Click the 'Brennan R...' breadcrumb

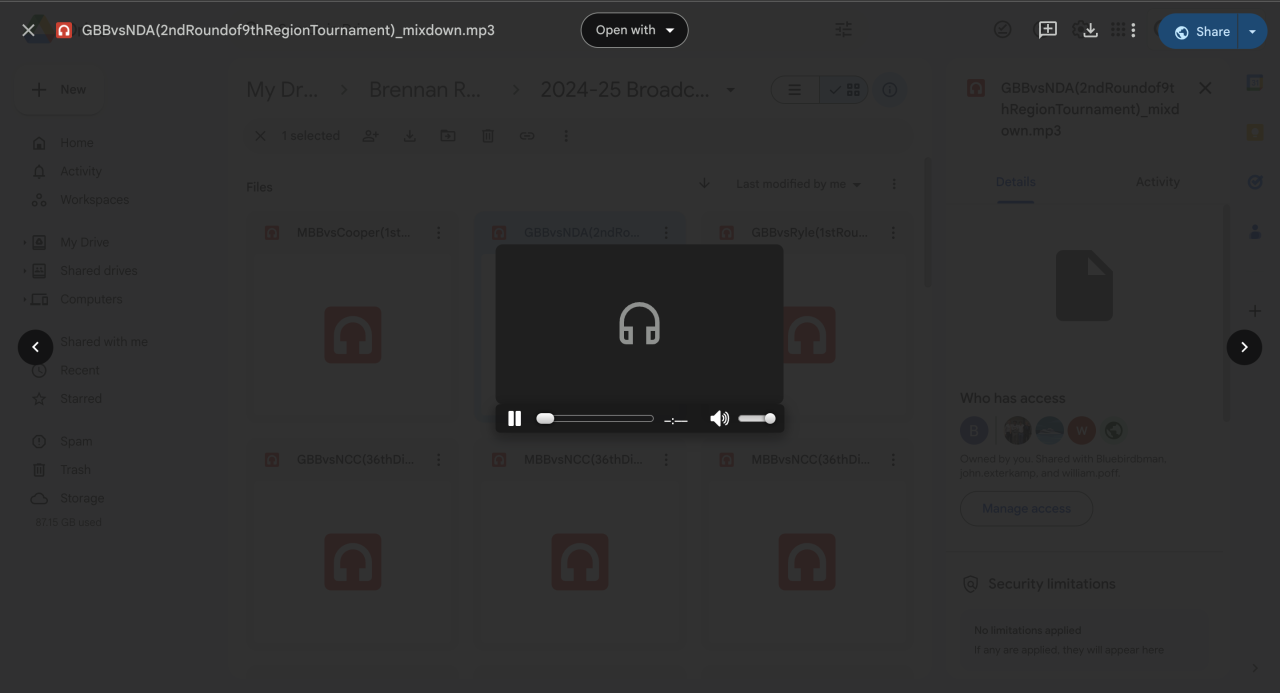[425, 89]
